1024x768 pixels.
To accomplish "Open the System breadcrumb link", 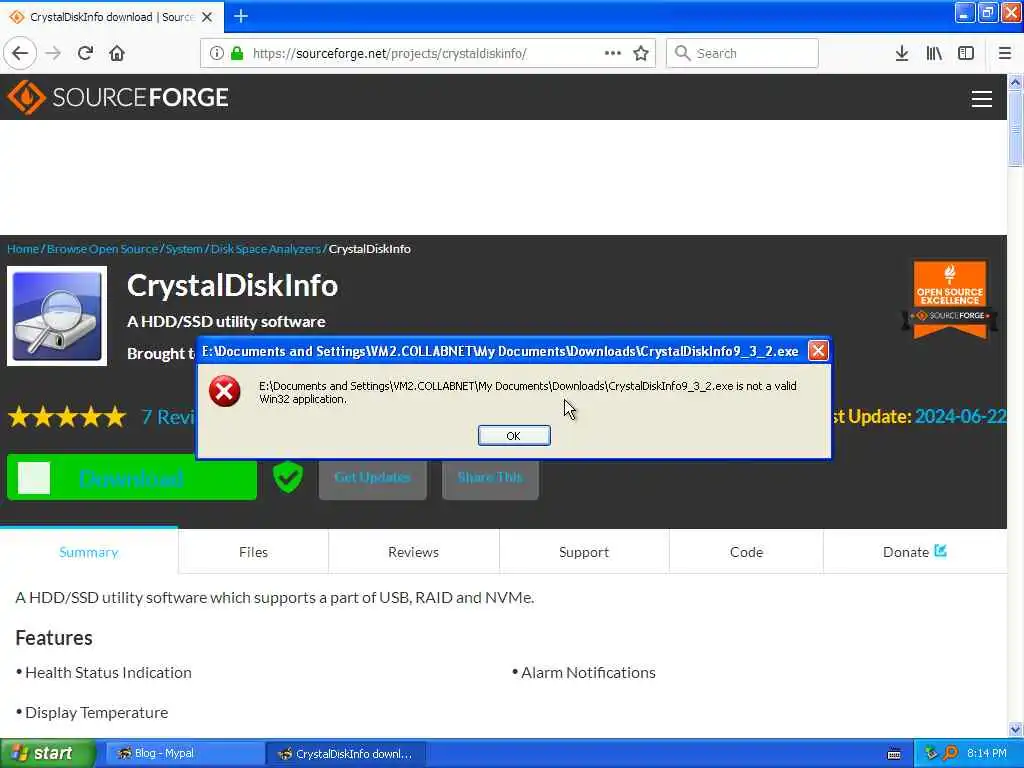I will click(x=184, y=249).
